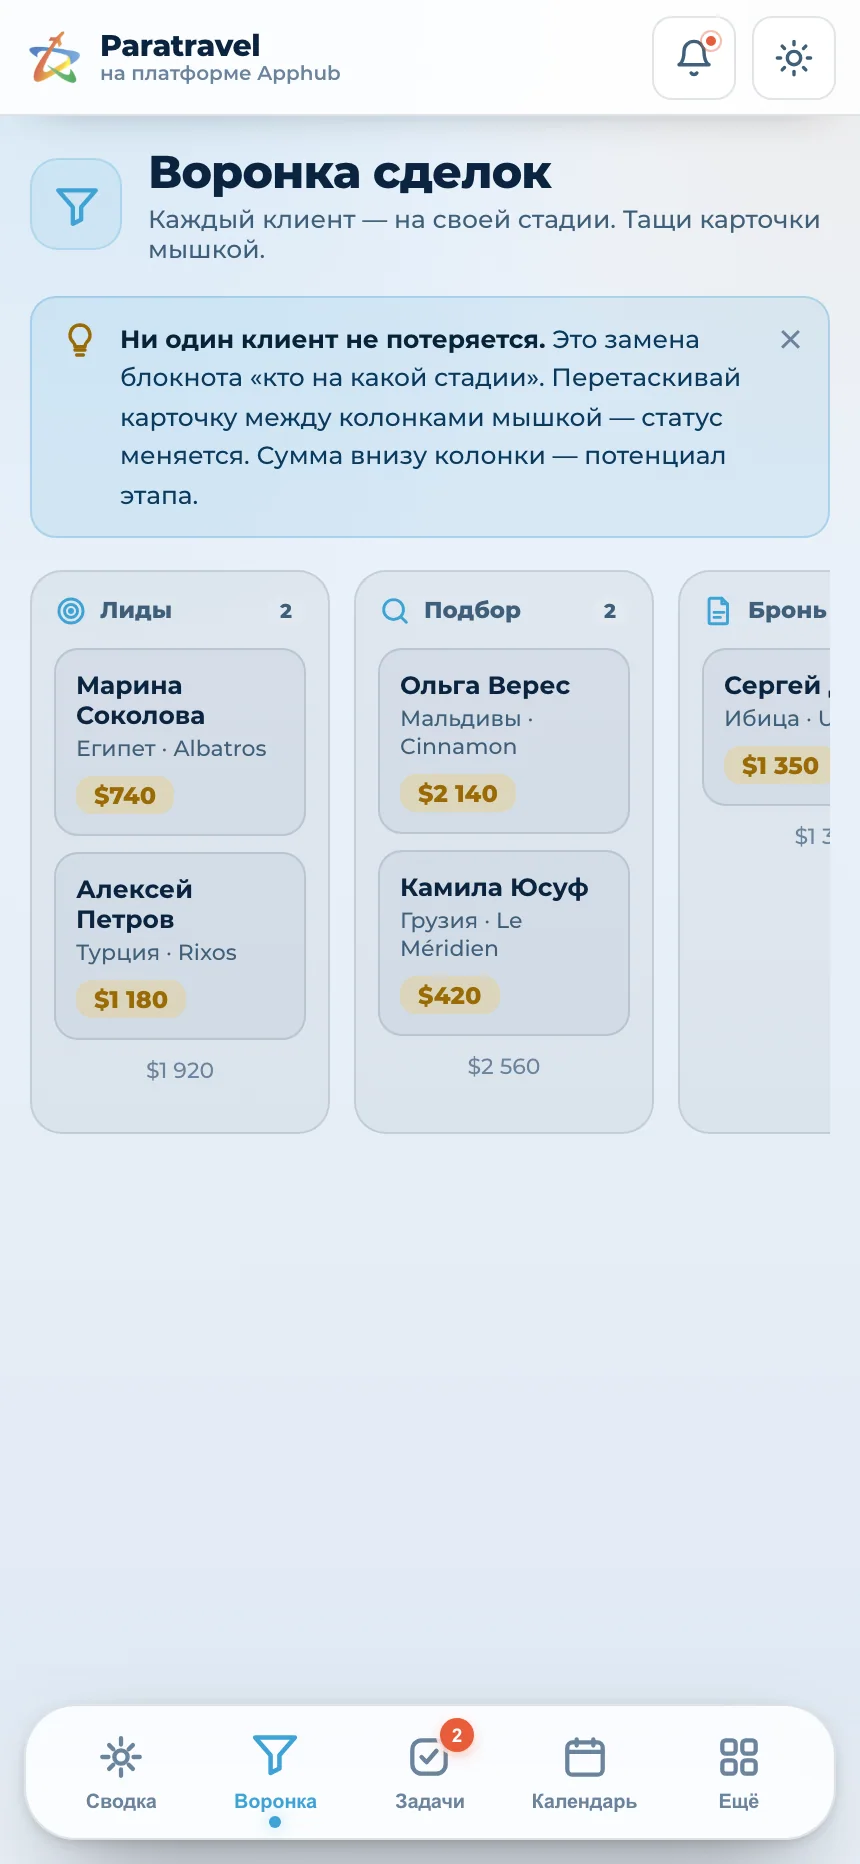Dismiss the hint banner with the X
The height and width of the screenshot is (1864, 860).
pyautogui.click(x=790, y=340)
